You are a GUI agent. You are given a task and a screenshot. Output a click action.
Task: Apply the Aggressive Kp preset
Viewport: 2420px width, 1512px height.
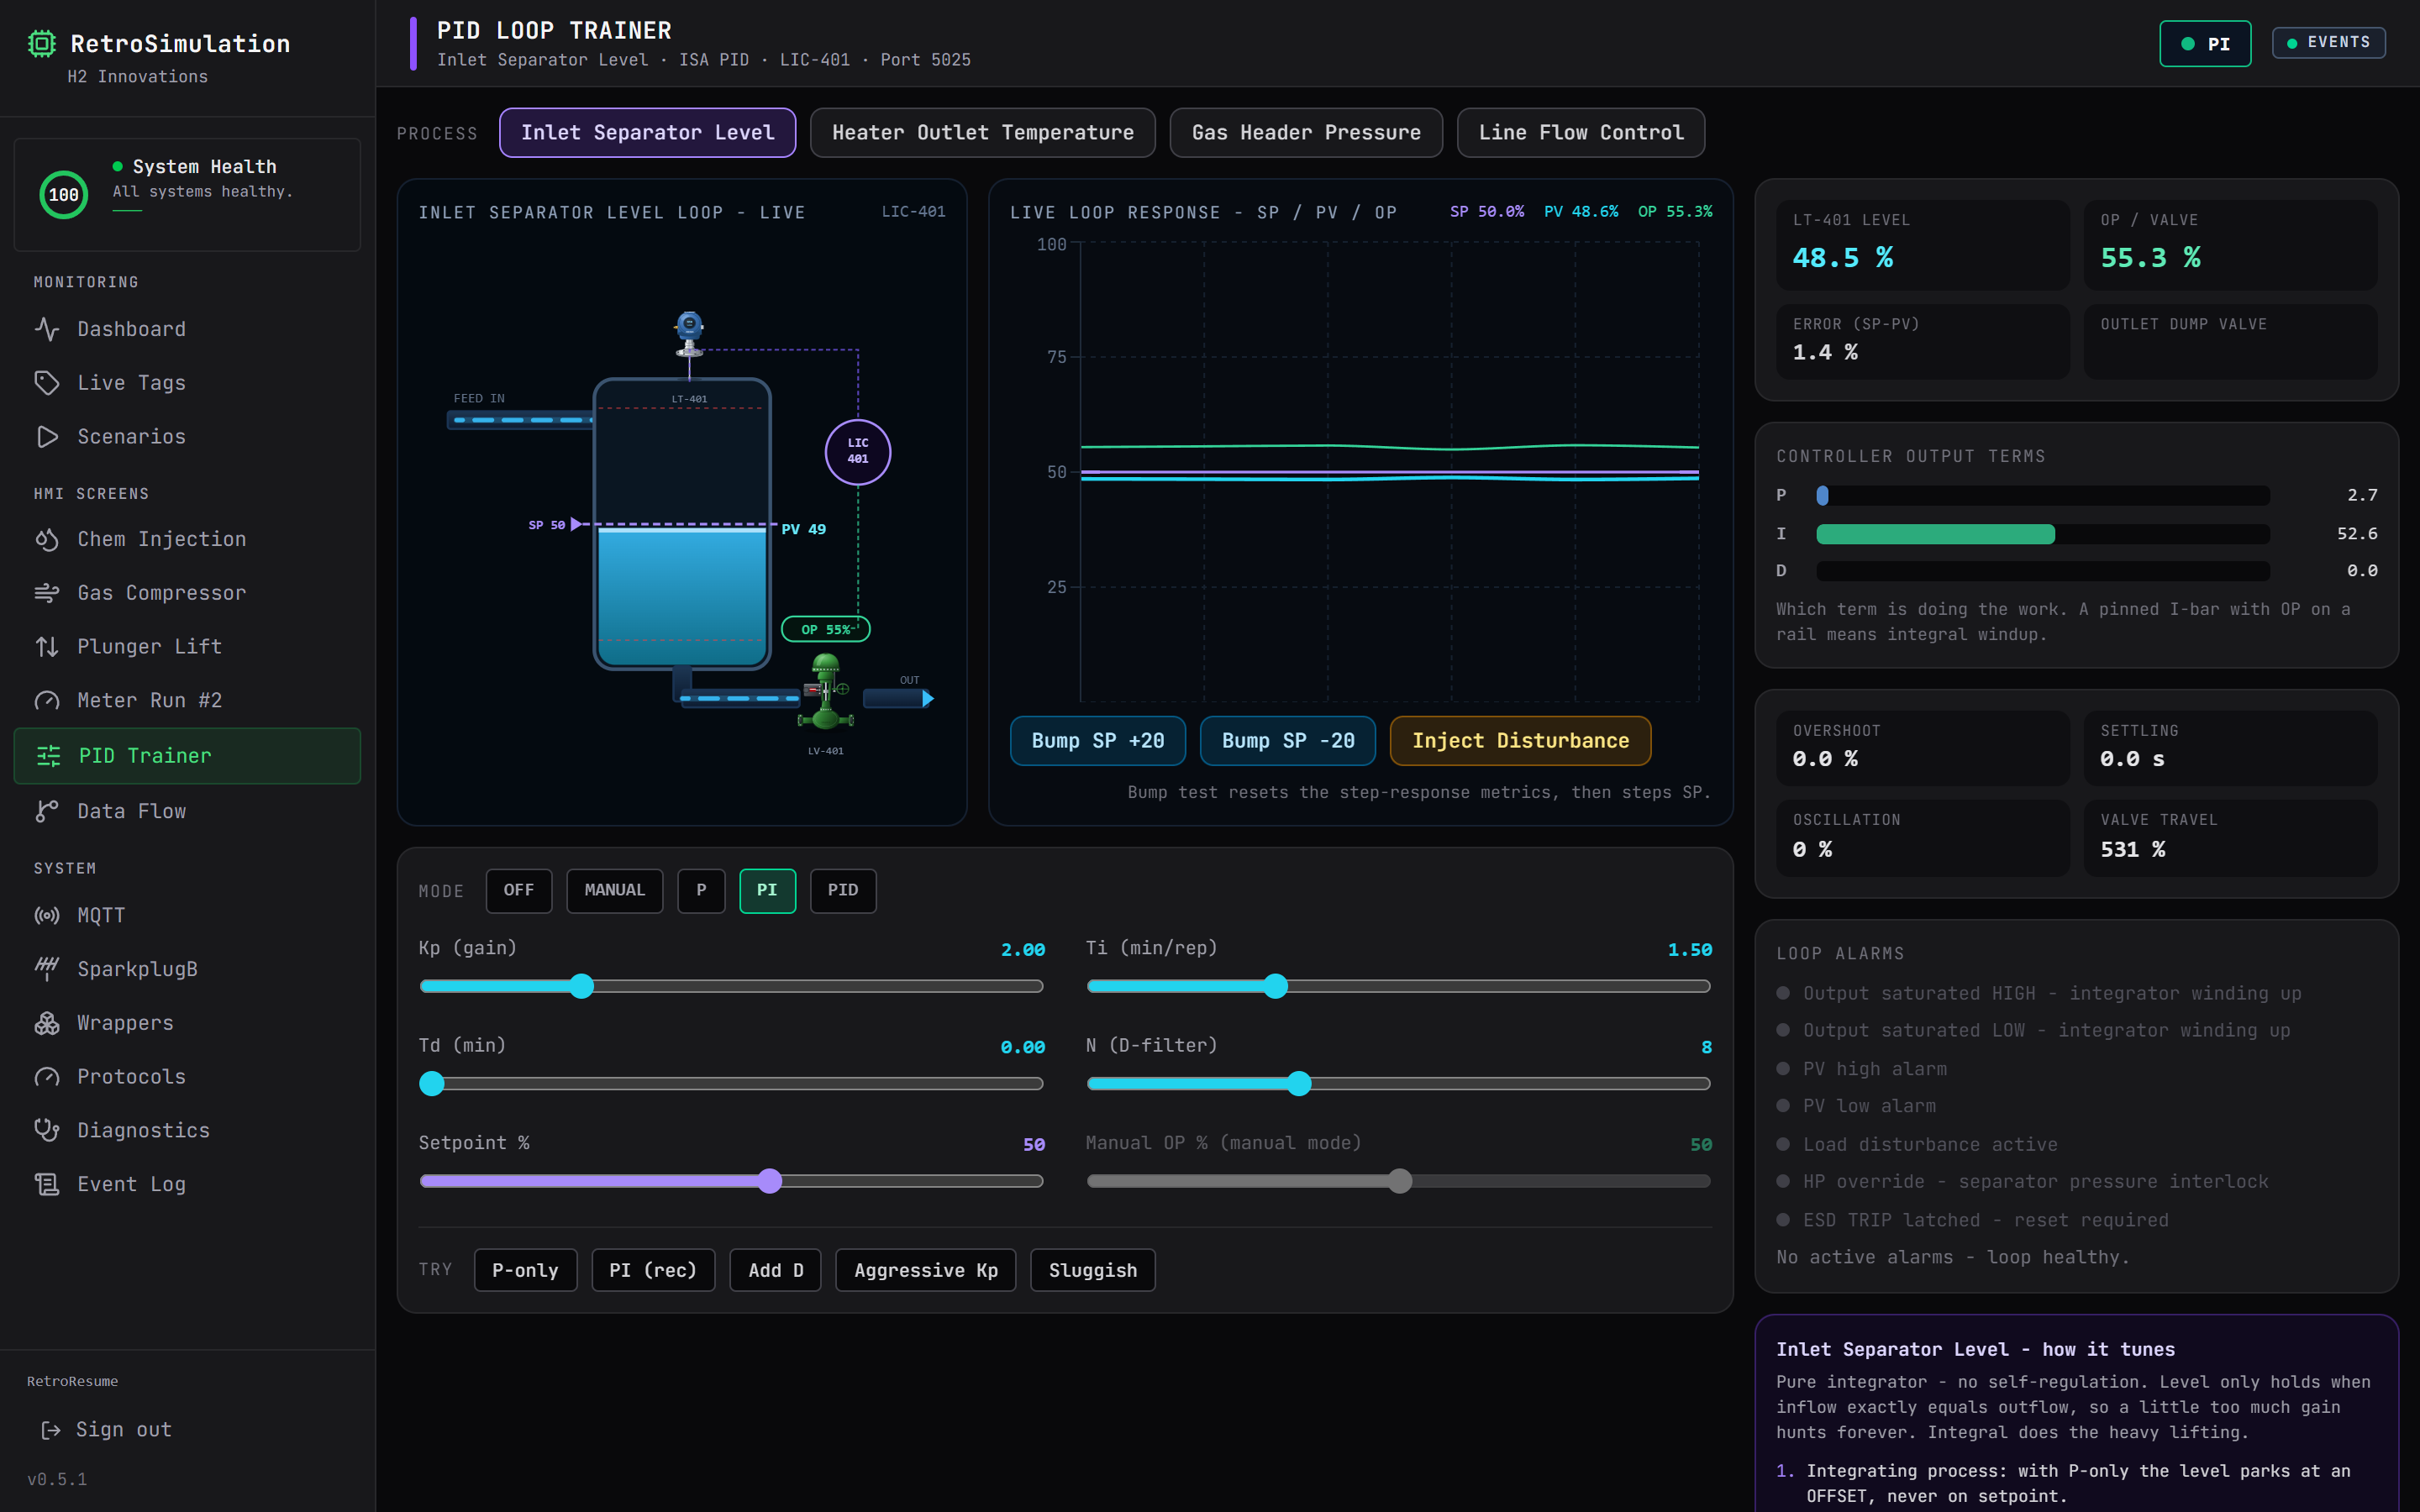point(926,1270)
